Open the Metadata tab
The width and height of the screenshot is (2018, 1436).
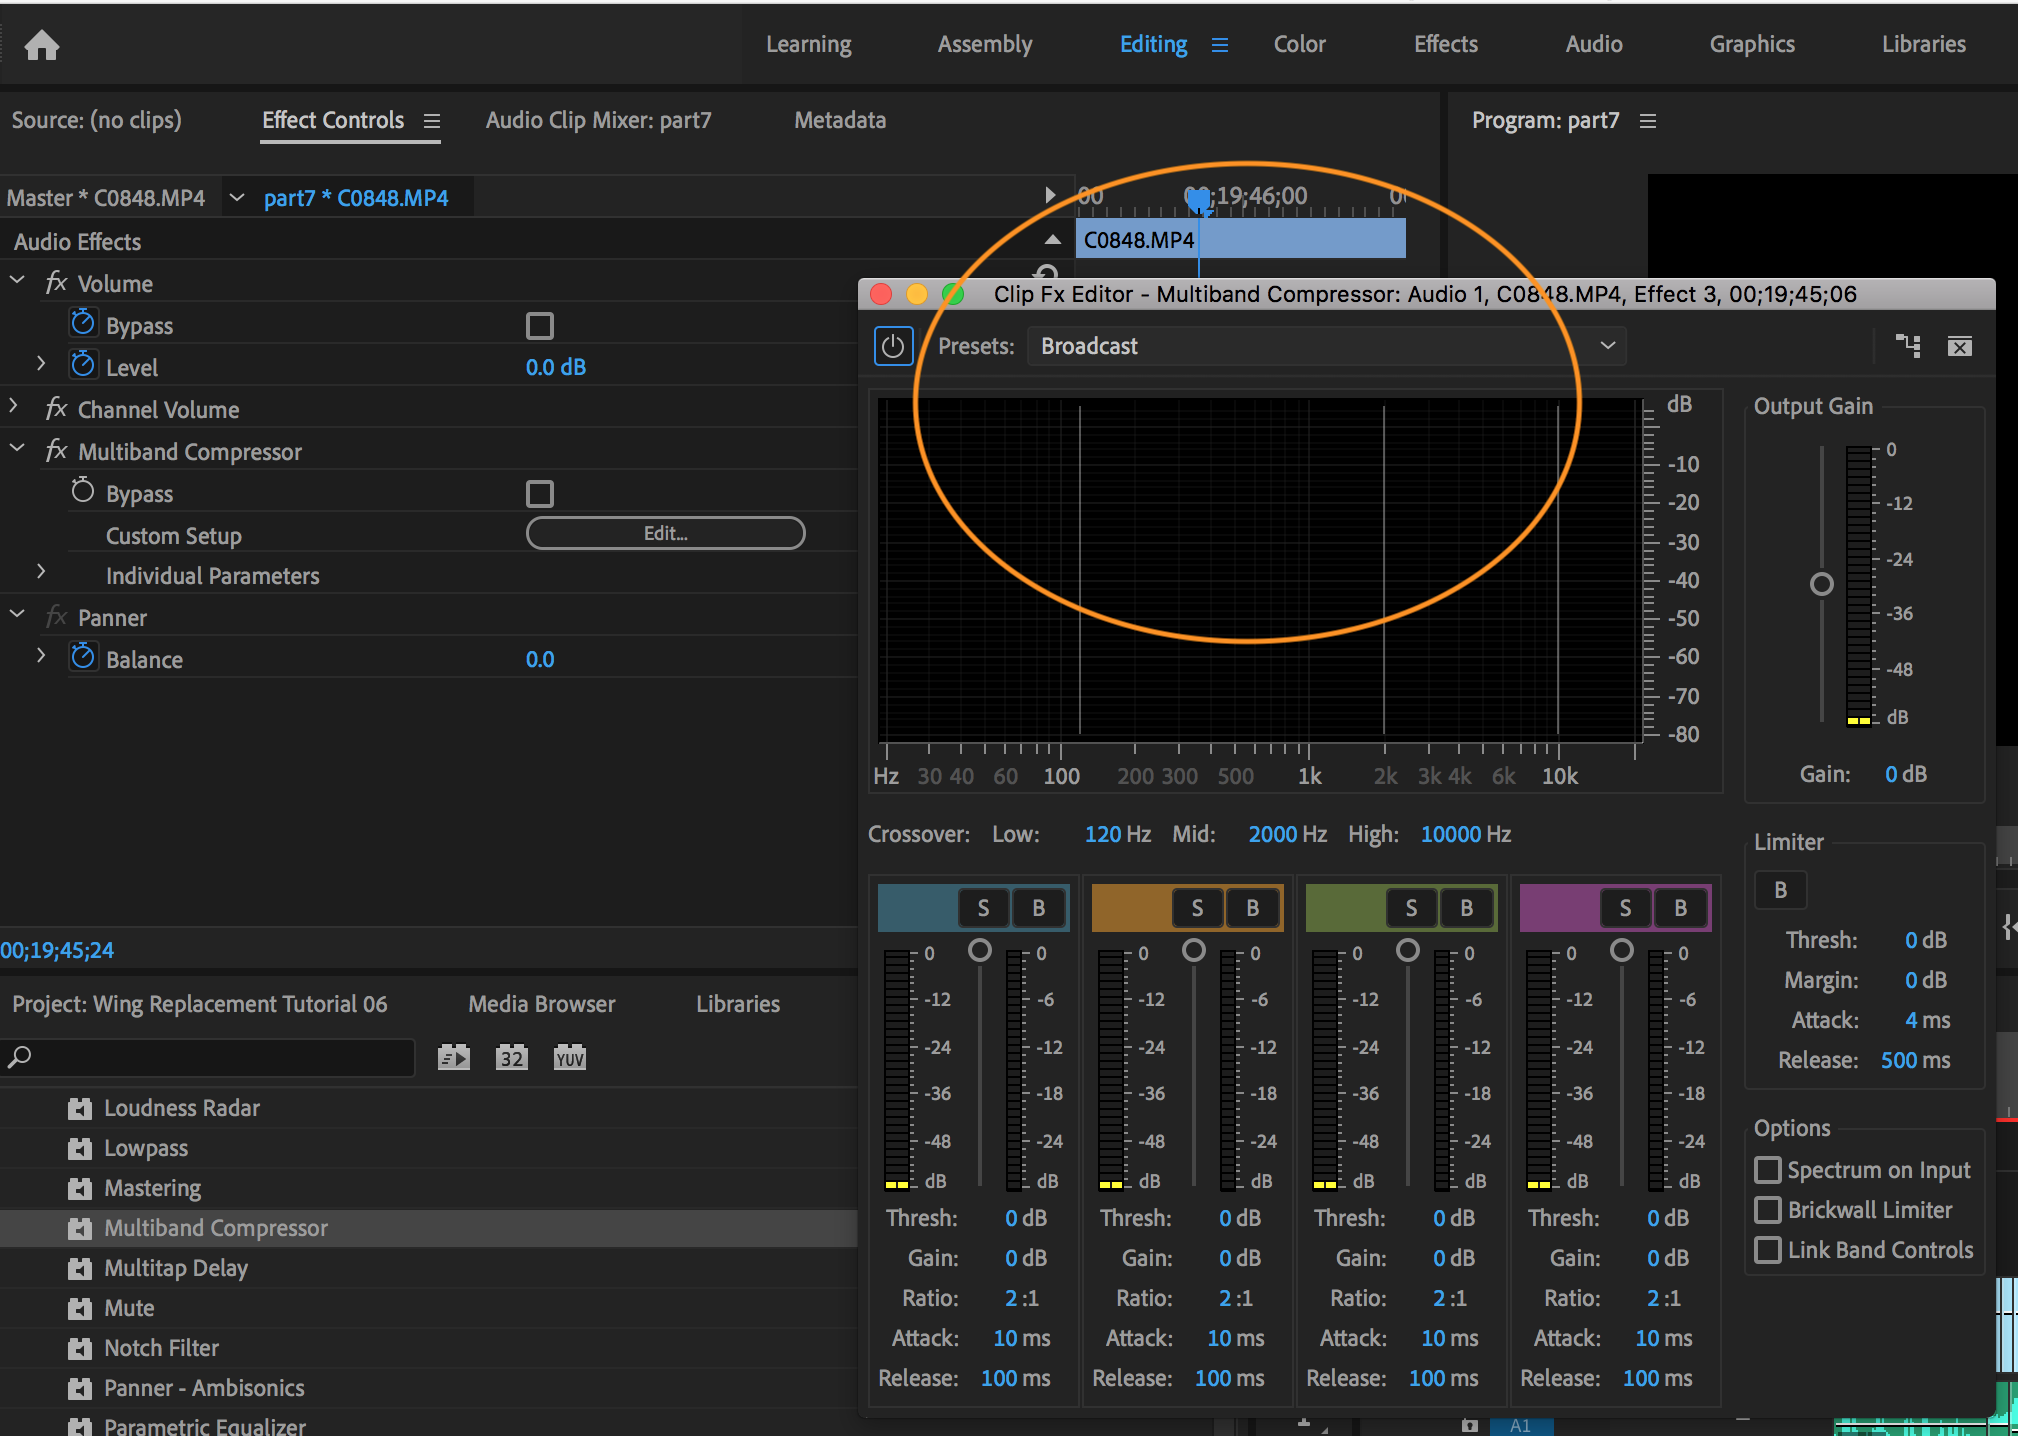tap(839, 120)
